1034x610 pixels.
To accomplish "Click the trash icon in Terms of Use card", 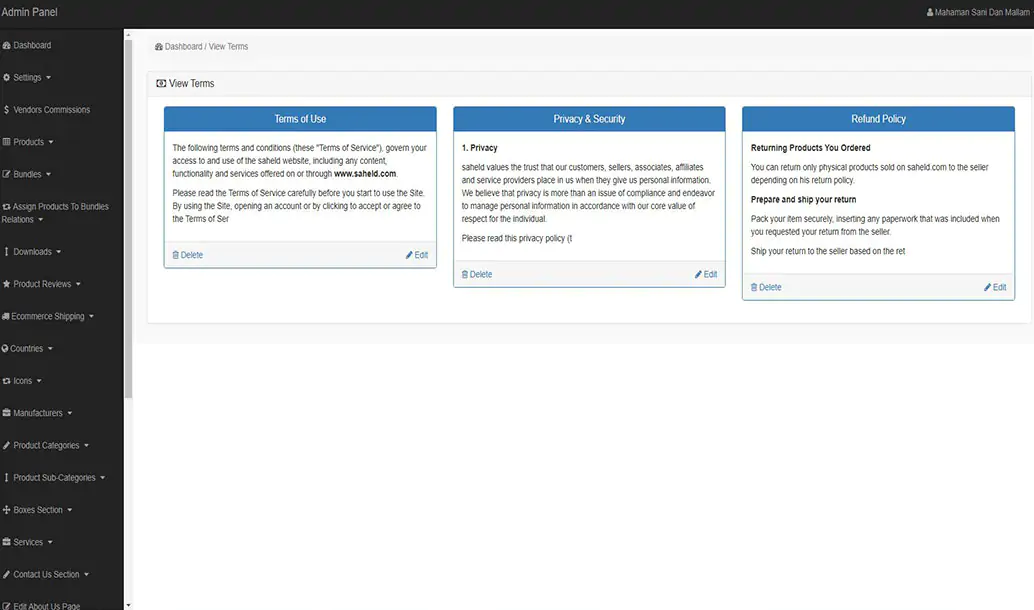I will [x=175, y=255].
